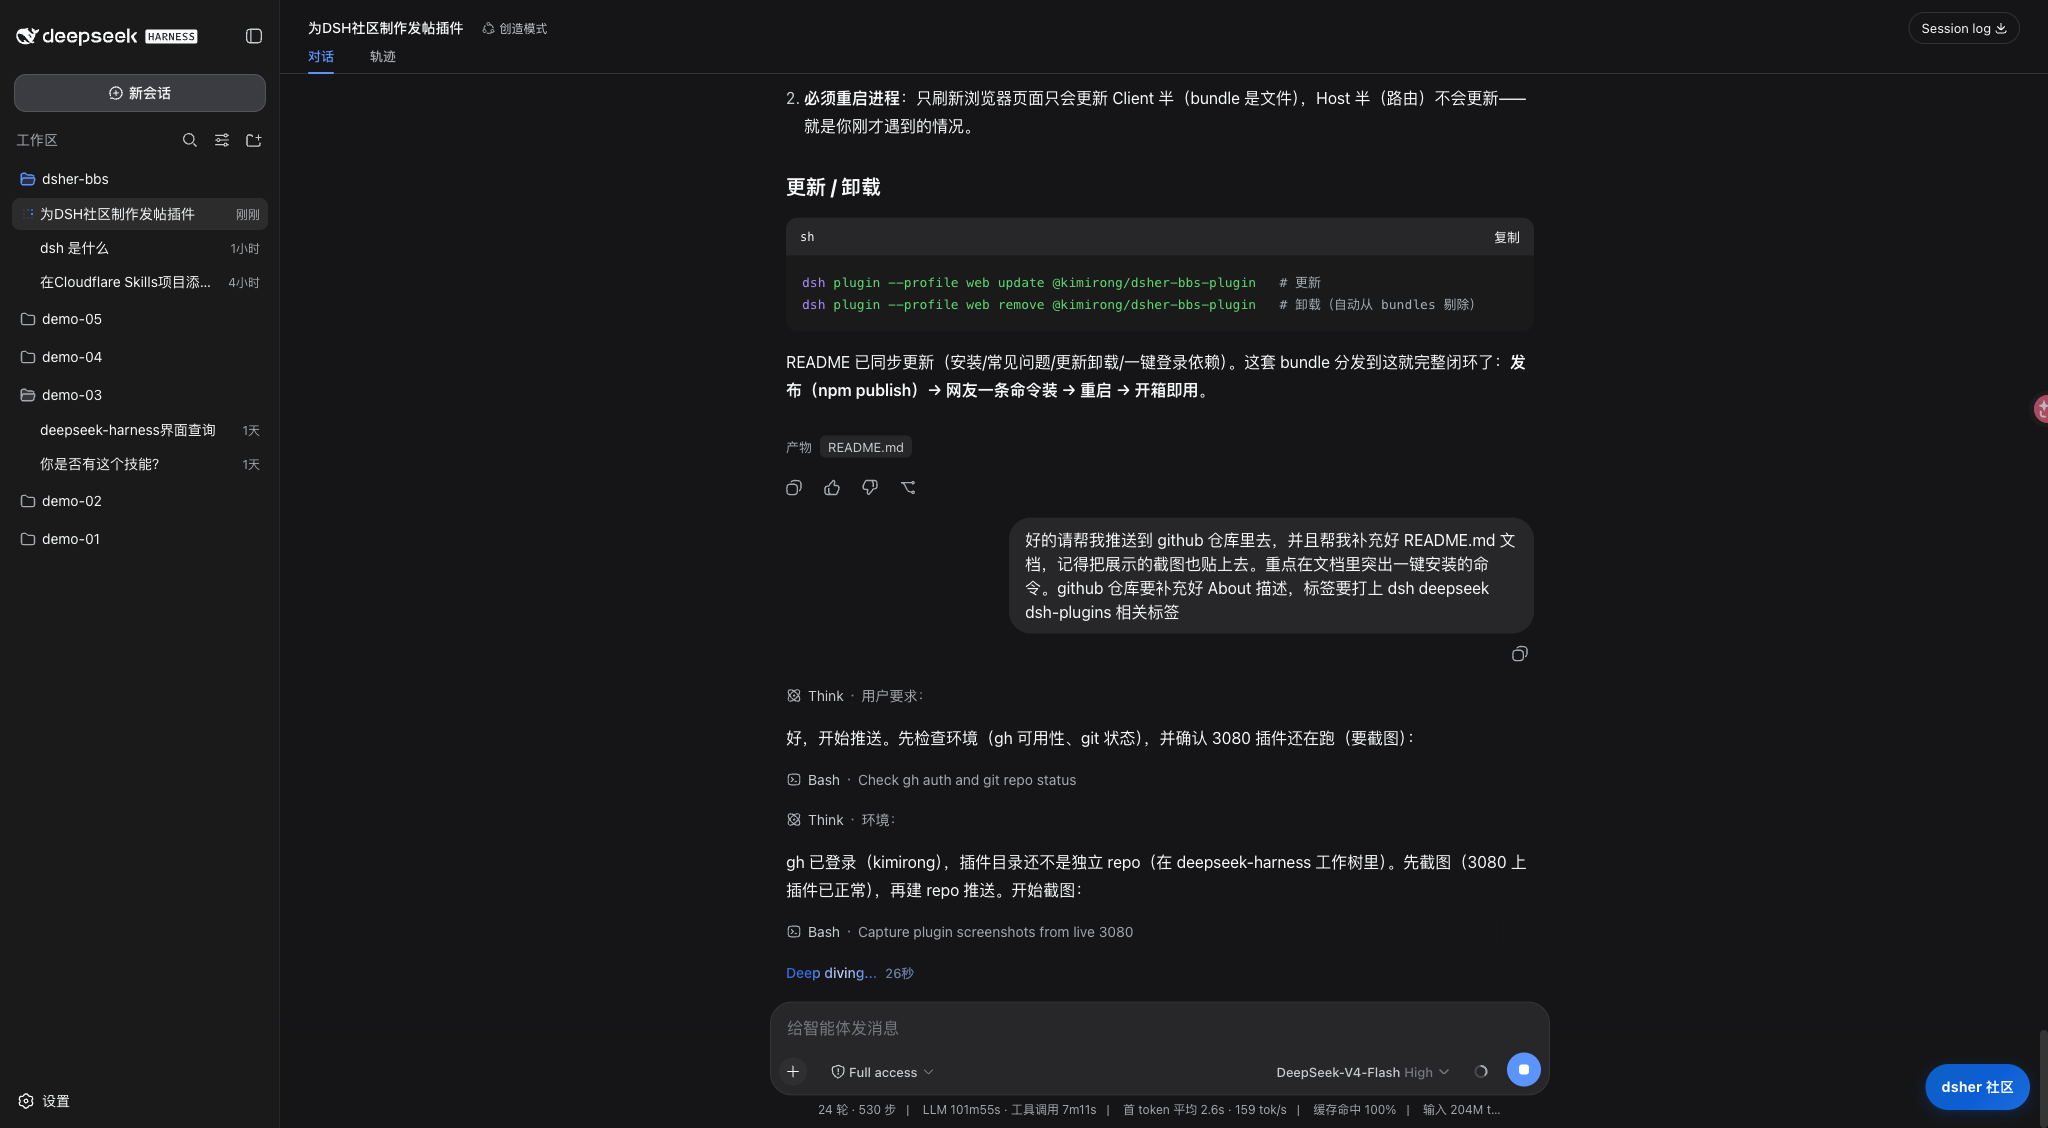Click the plus attachment button

(793, 1072)
